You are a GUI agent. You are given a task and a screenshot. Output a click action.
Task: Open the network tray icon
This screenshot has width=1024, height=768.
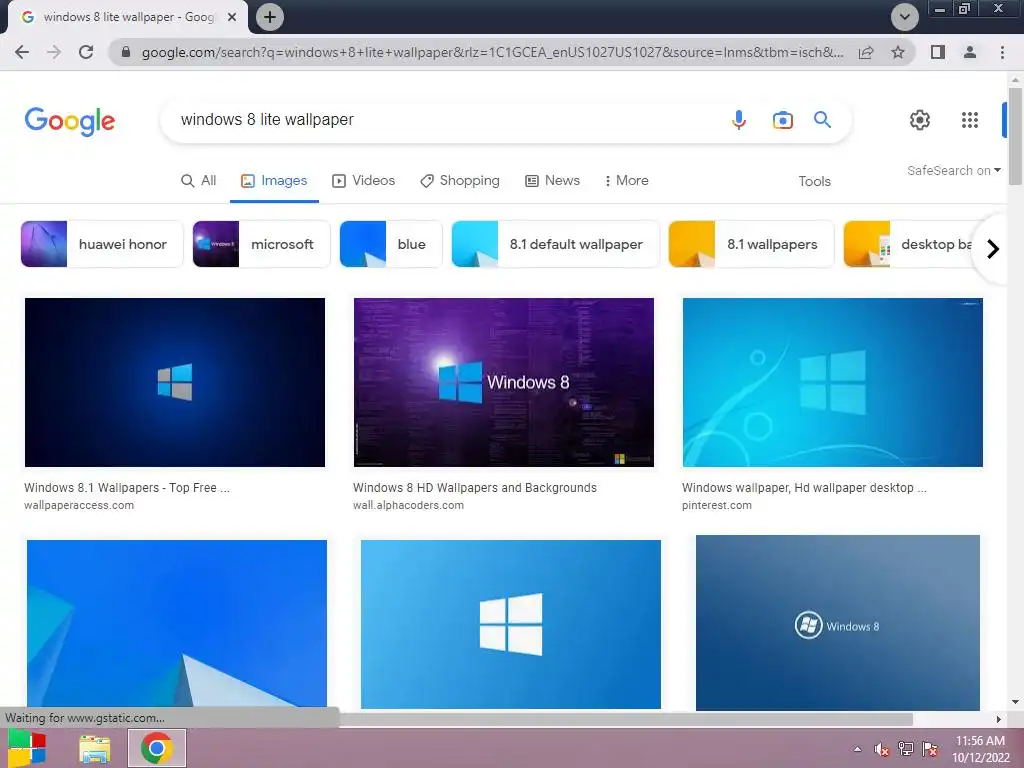[x=906, y=749]
